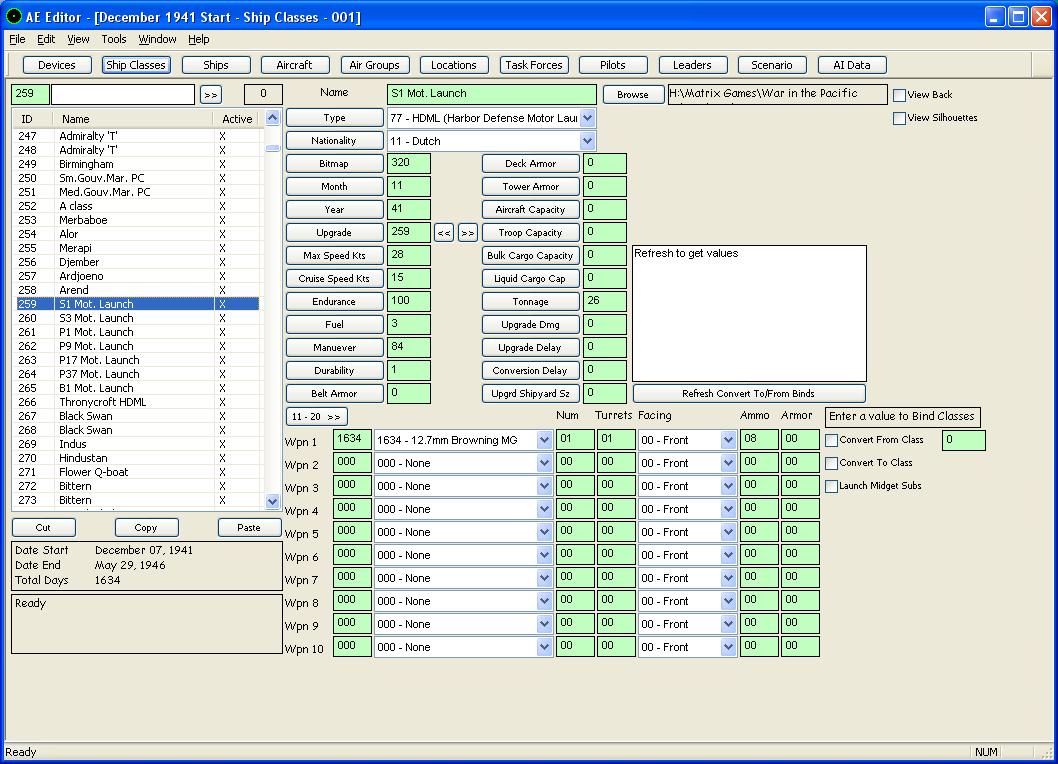Open the Help menu
The width and height of the screenshot is (1058, 764).
click(198, 39)
